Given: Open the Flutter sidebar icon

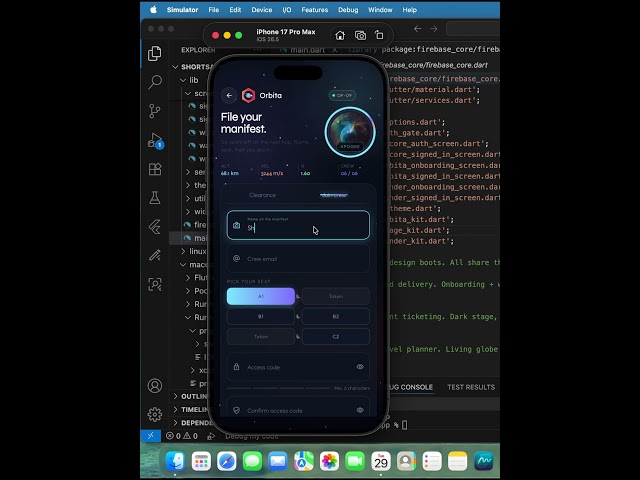Looking at the screenshot, I should [155, 227].
